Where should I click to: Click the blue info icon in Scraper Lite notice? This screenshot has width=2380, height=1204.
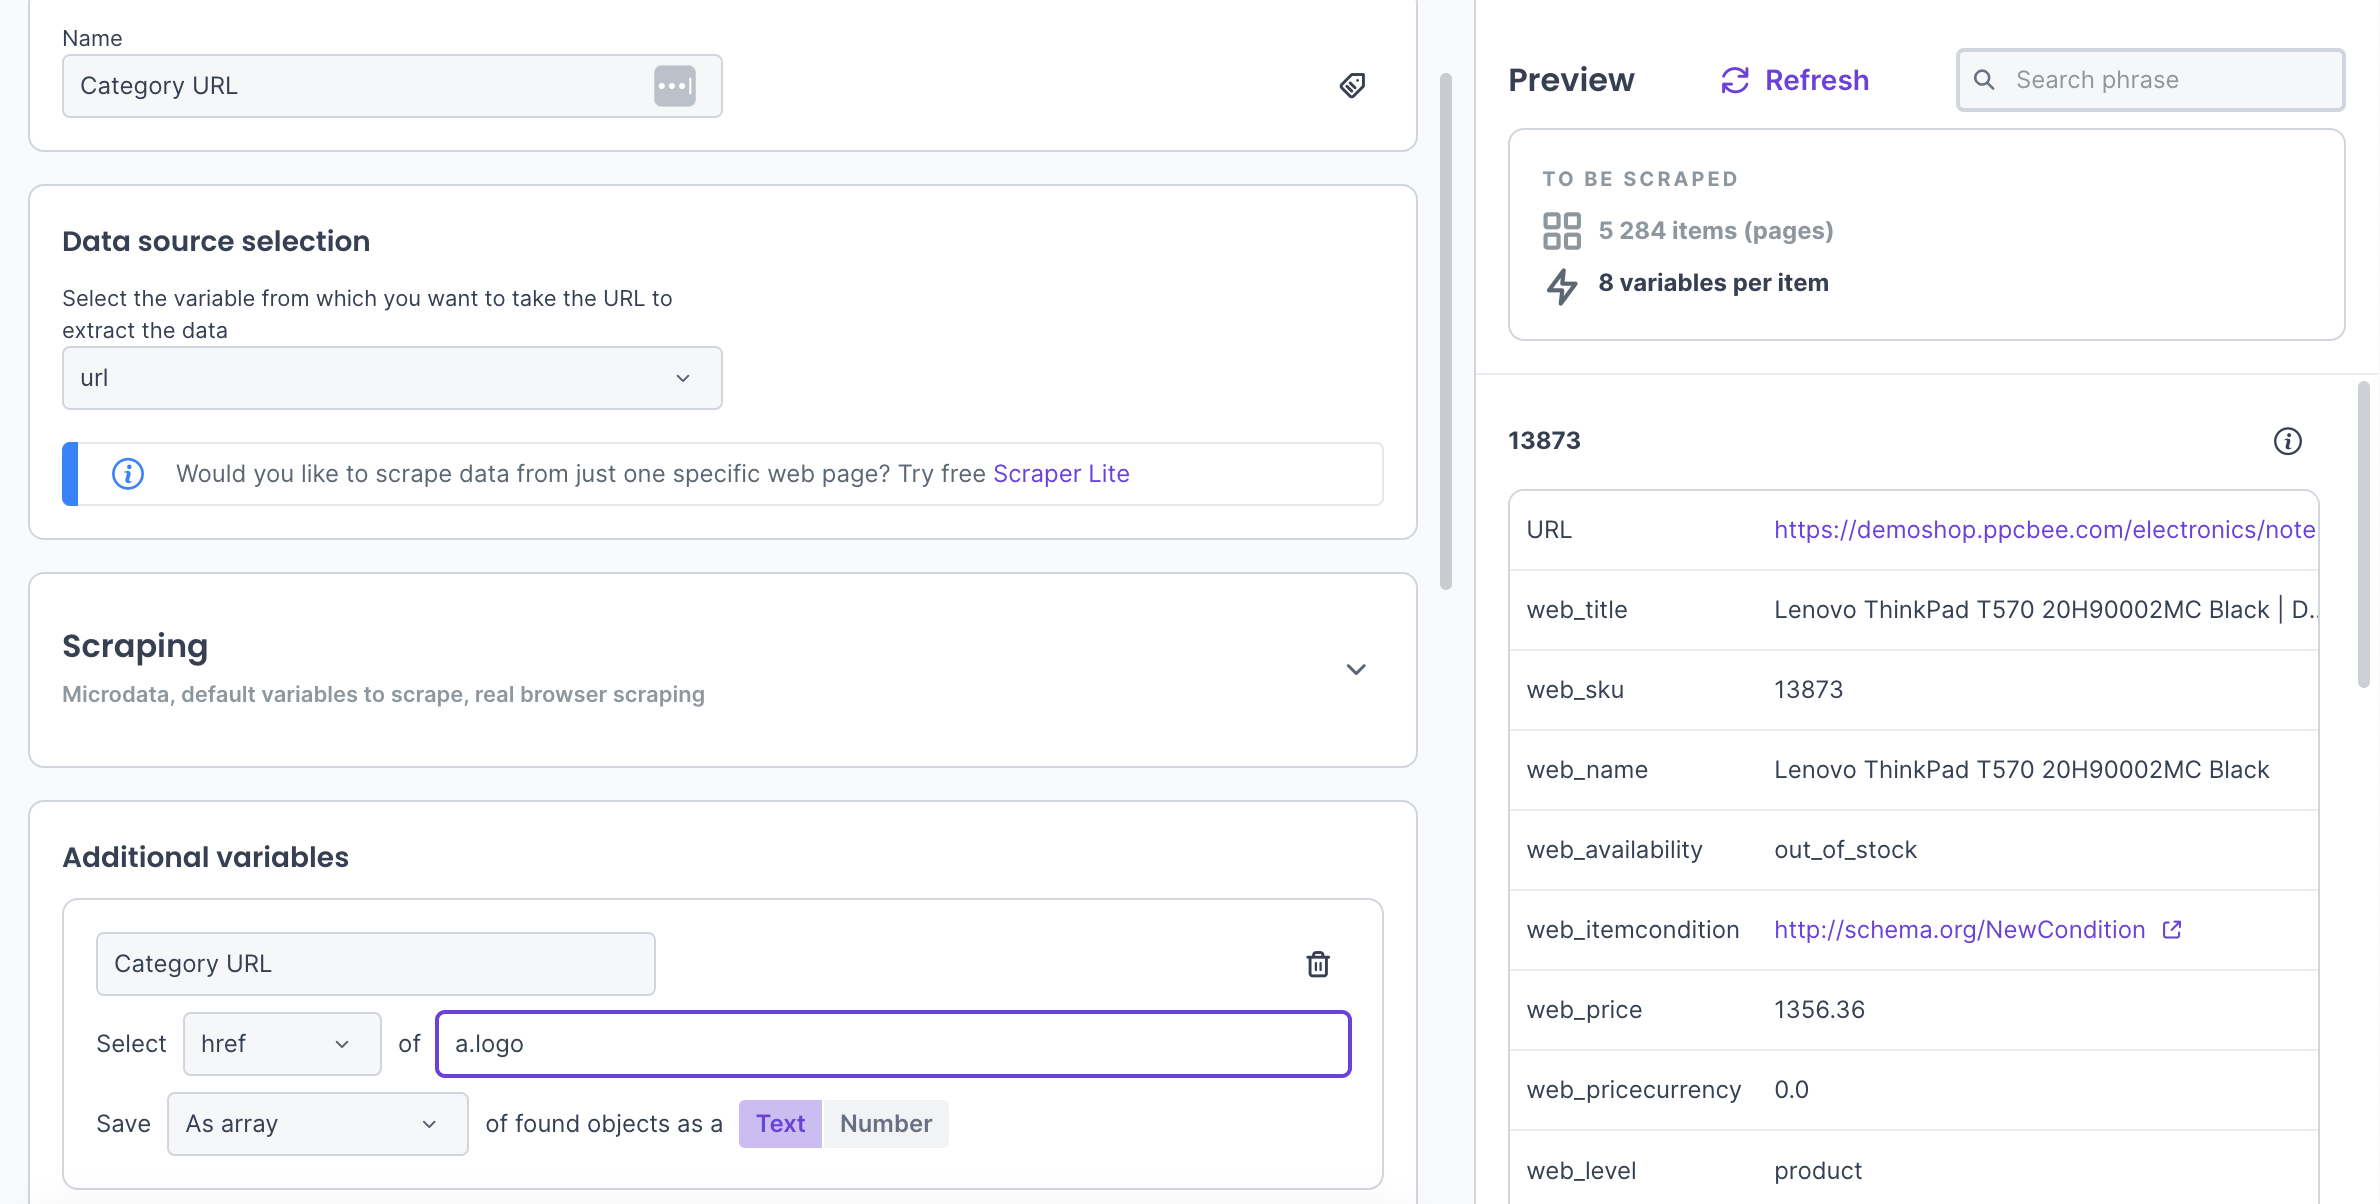click(x=128, y=474)
